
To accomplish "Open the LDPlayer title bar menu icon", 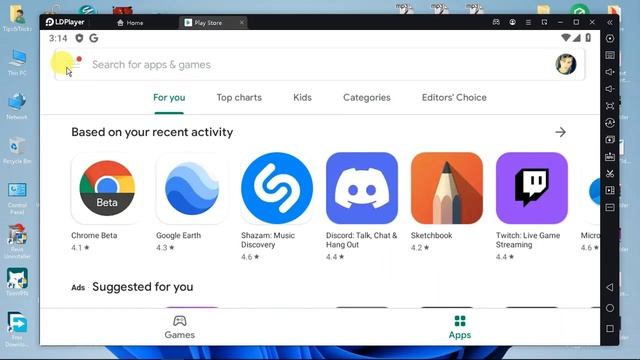I will [528, 22].
